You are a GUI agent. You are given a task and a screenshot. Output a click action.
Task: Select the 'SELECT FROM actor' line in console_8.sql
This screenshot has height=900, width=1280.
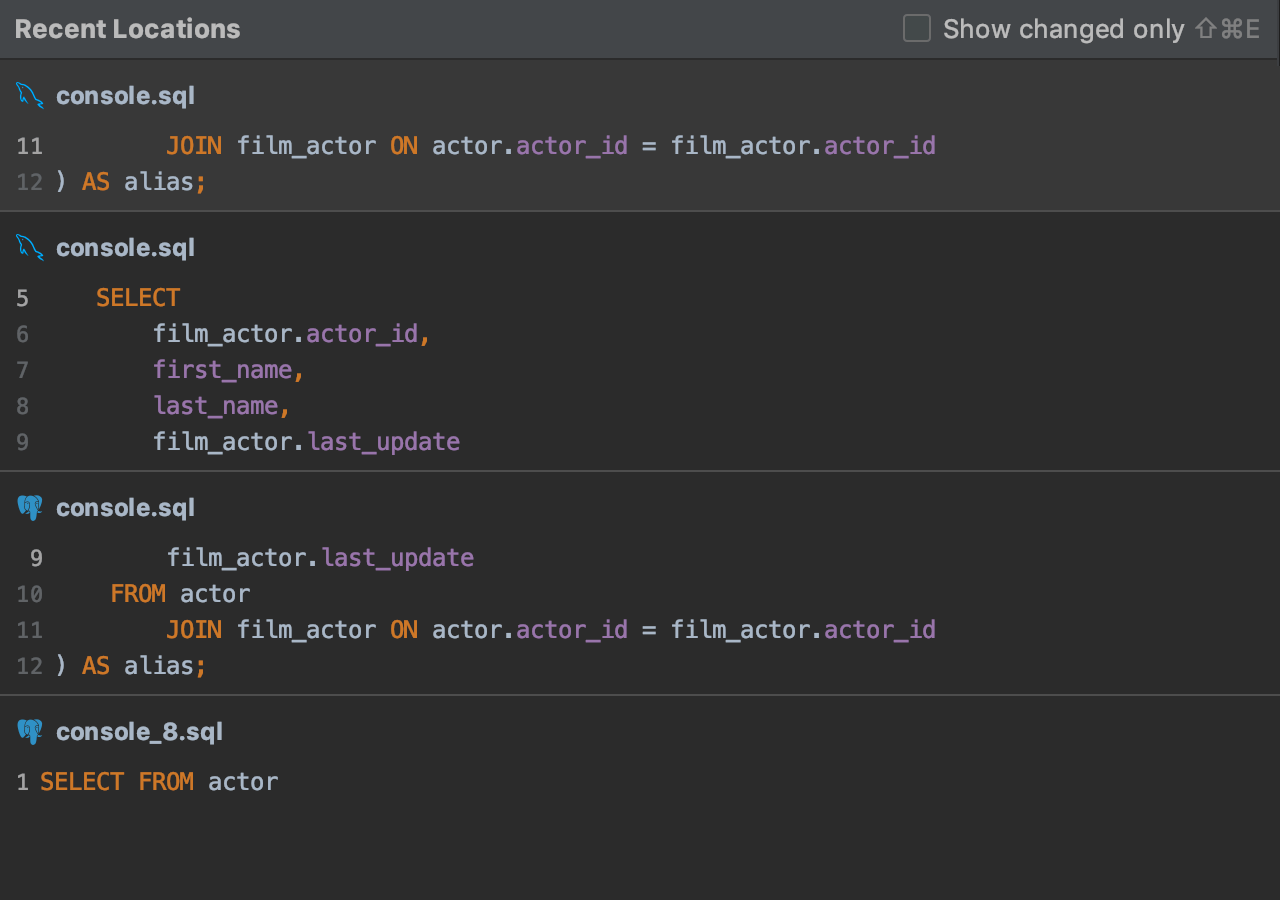click(159, 782)
